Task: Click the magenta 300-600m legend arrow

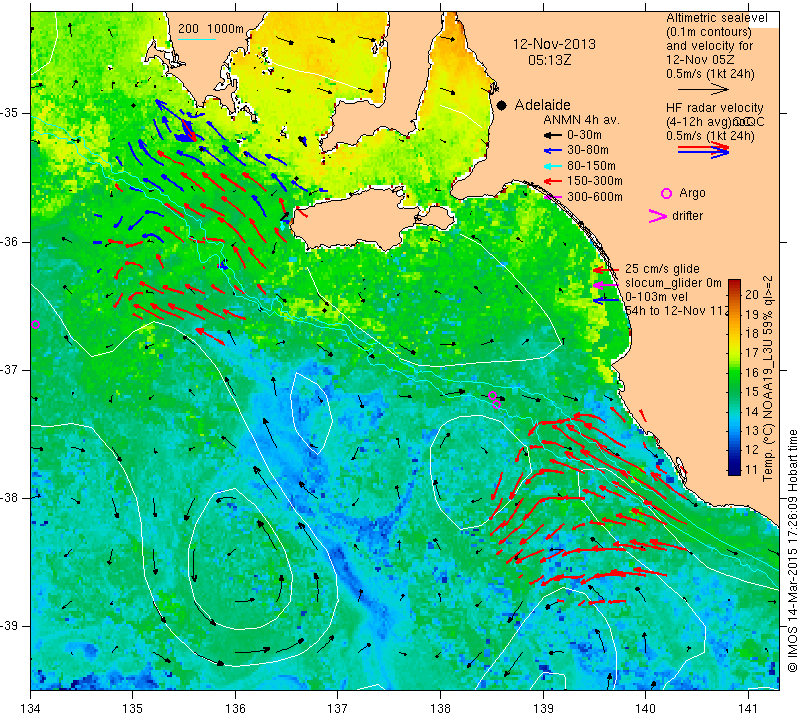Action: [553, 197]
